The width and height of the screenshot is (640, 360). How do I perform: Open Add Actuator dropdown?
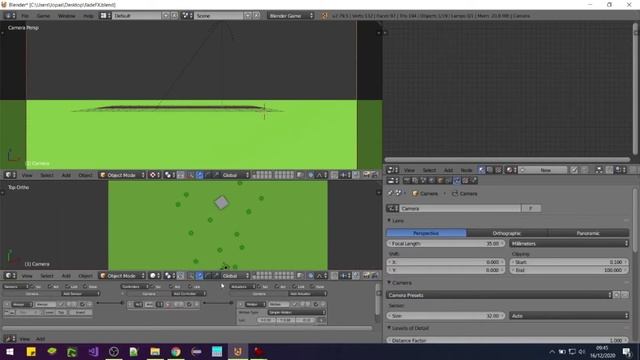[x=307, y=293]
